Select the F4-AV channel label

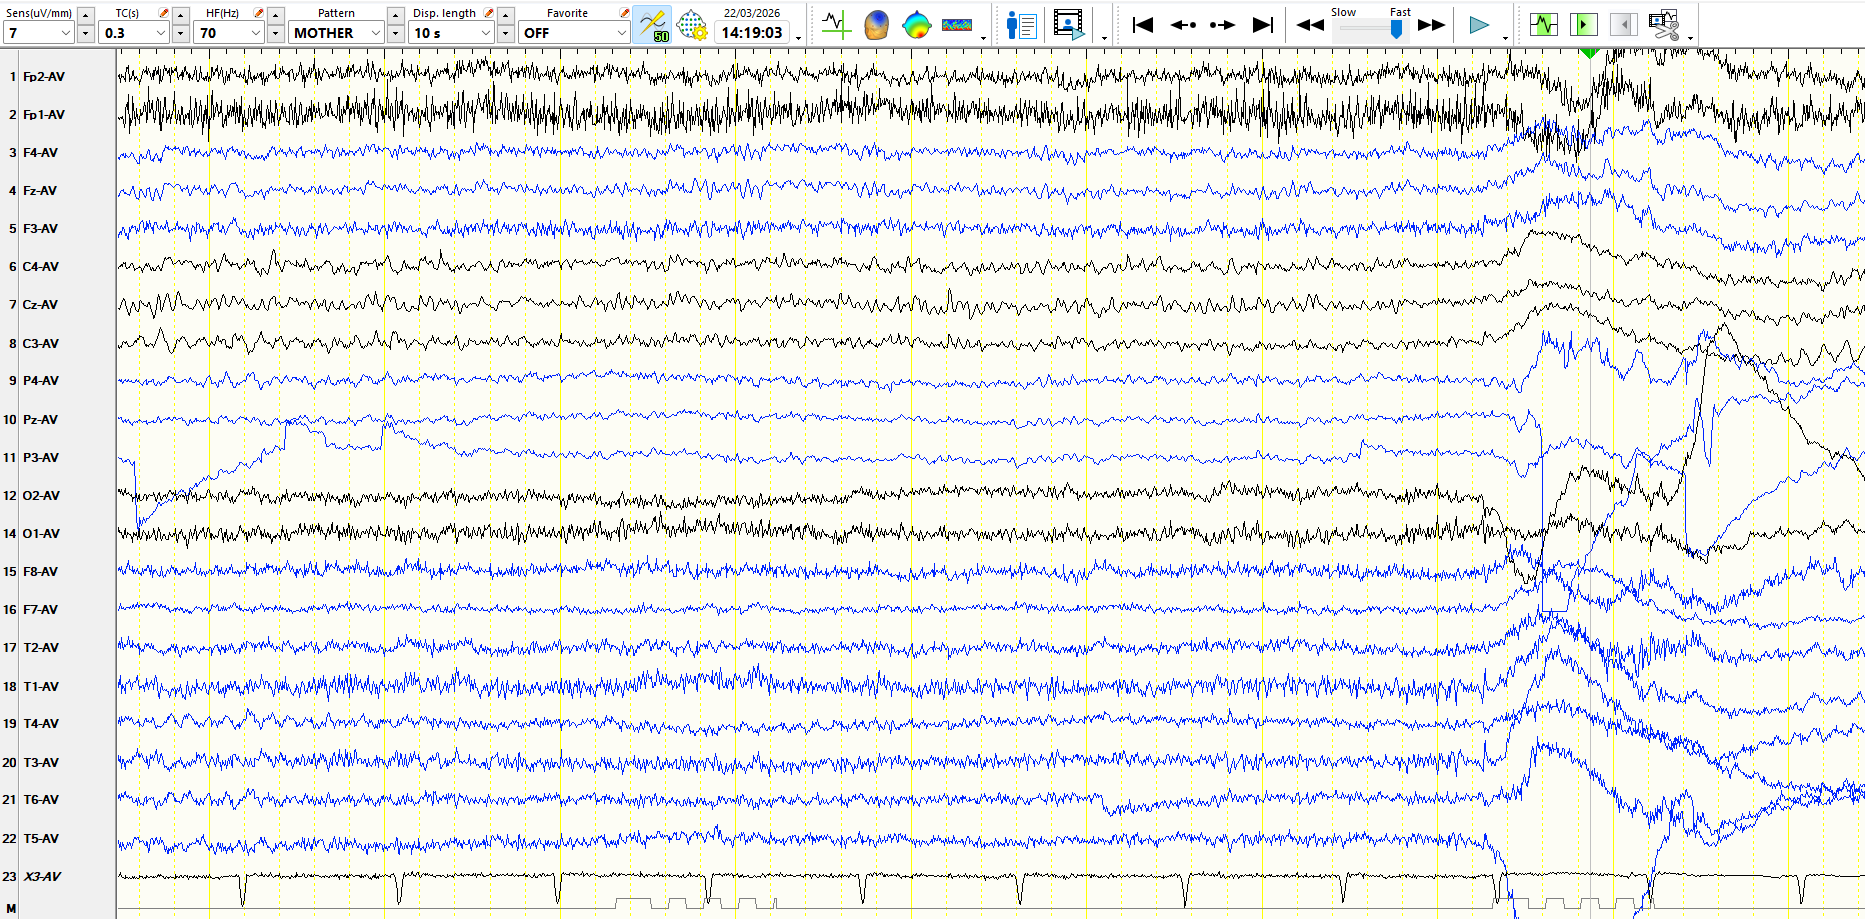coord(40,153)
